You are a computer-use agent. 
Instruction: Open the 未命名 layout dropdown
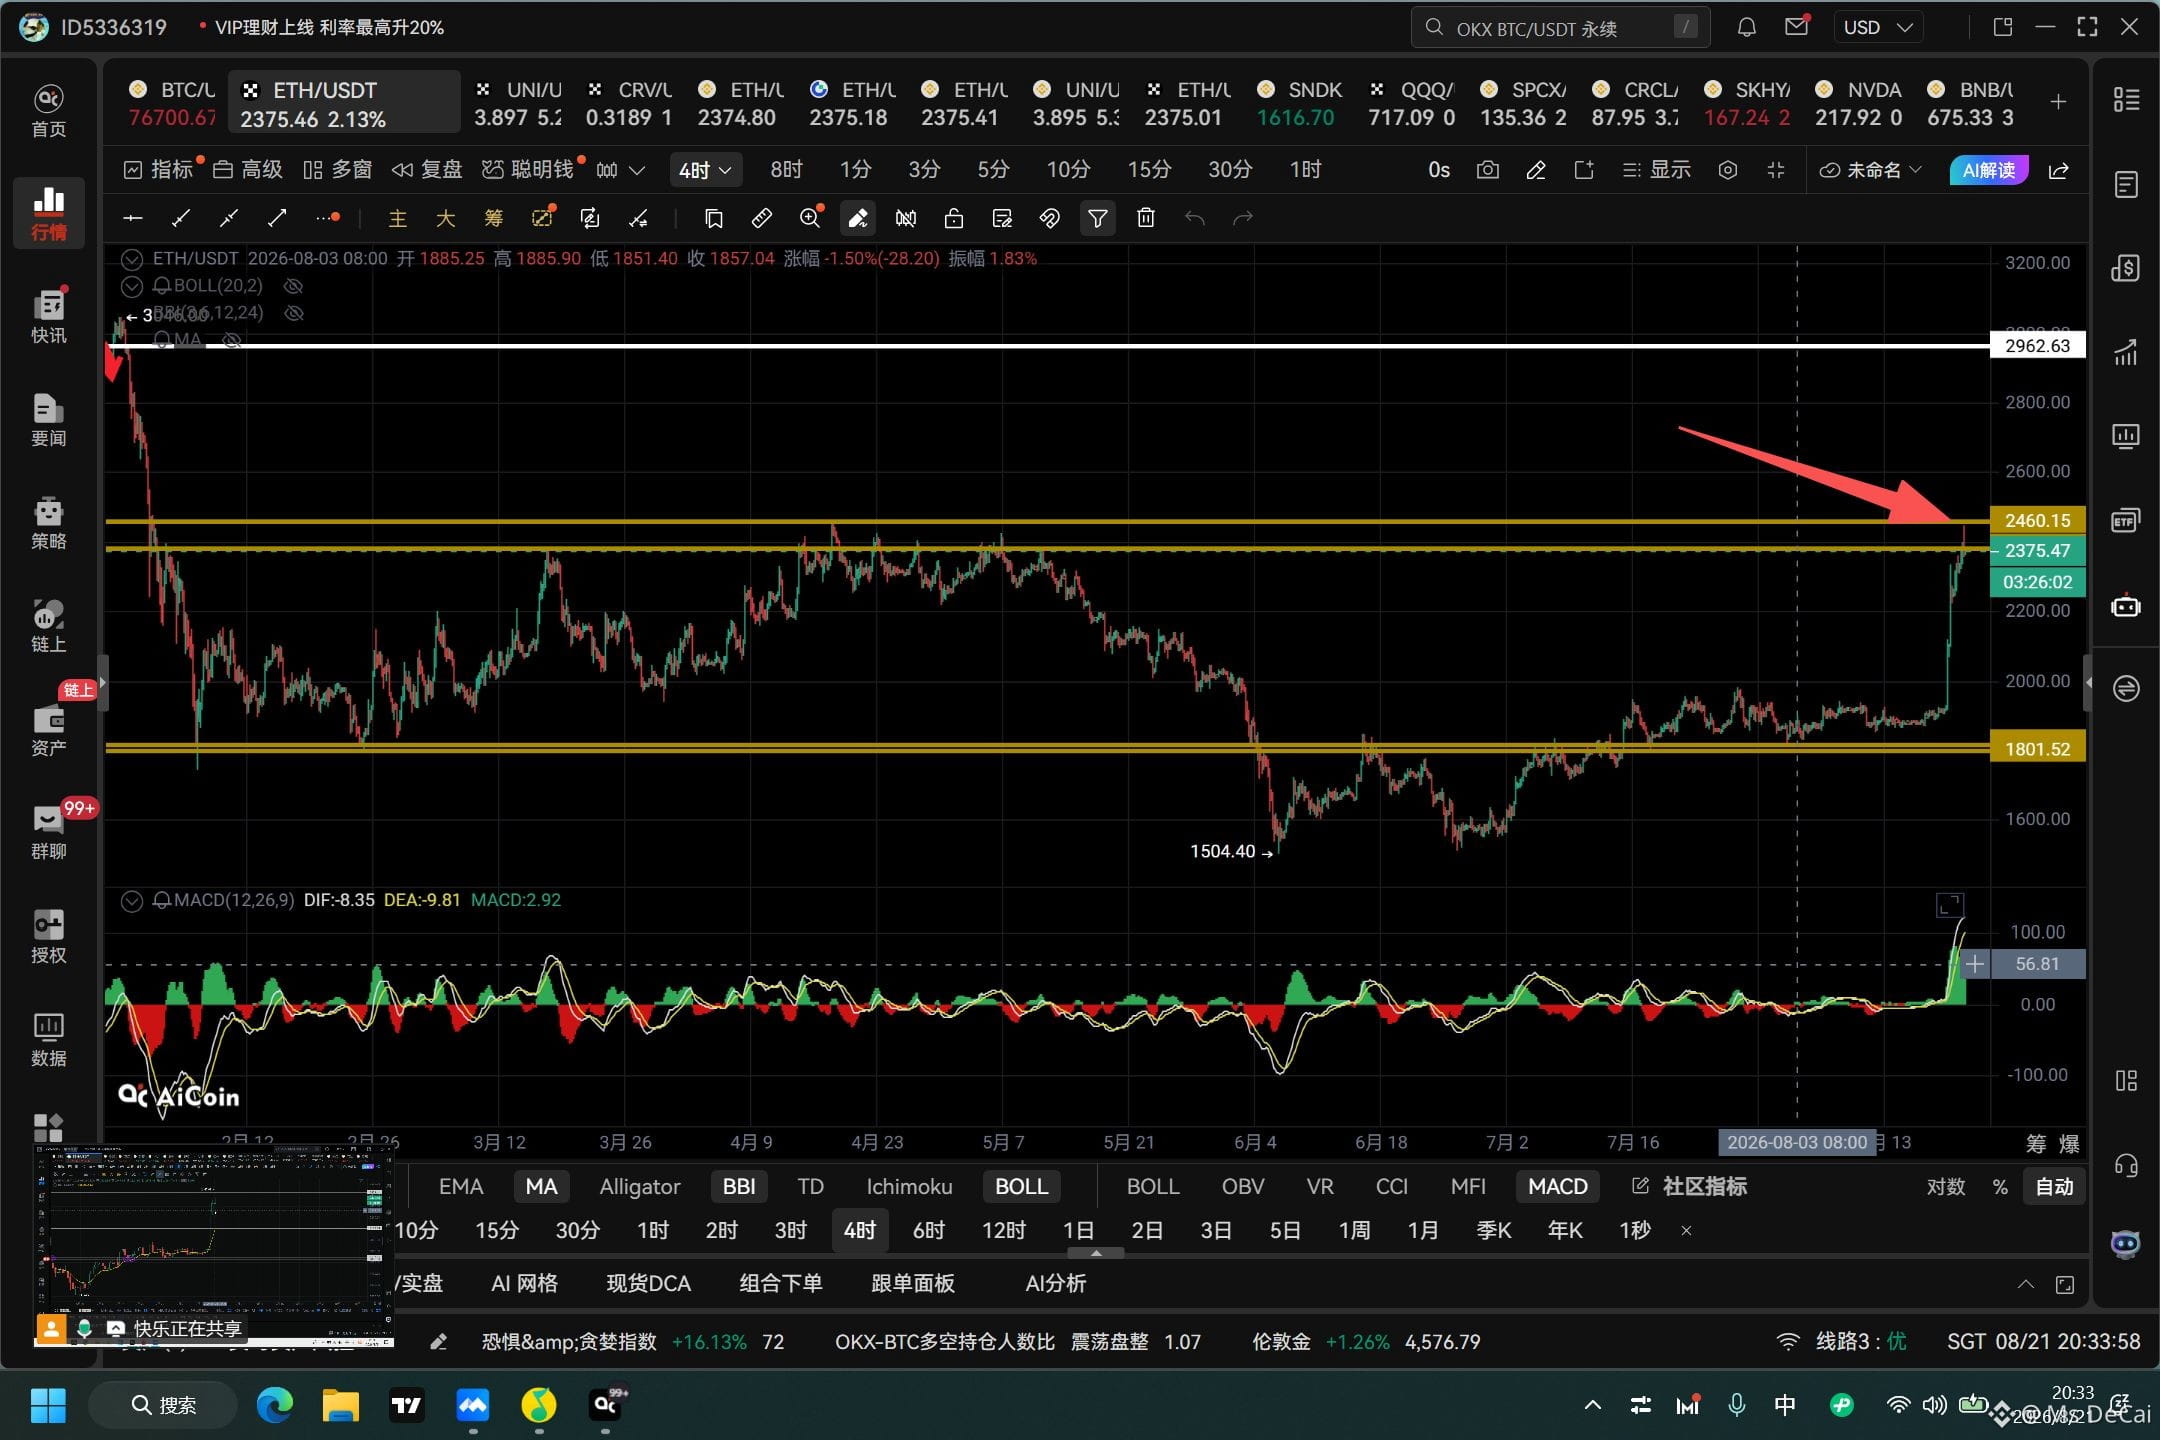point(1870,170)
